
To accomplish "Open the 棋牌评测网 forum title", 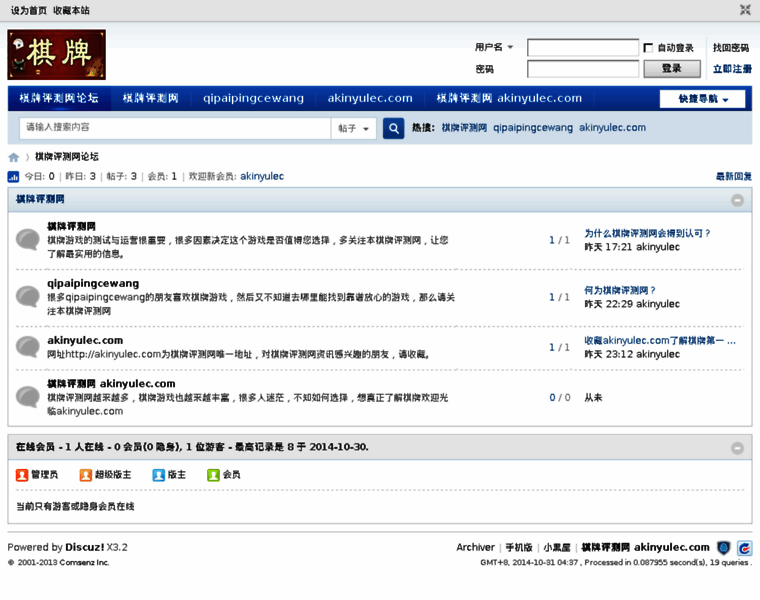I will [71, 226].
